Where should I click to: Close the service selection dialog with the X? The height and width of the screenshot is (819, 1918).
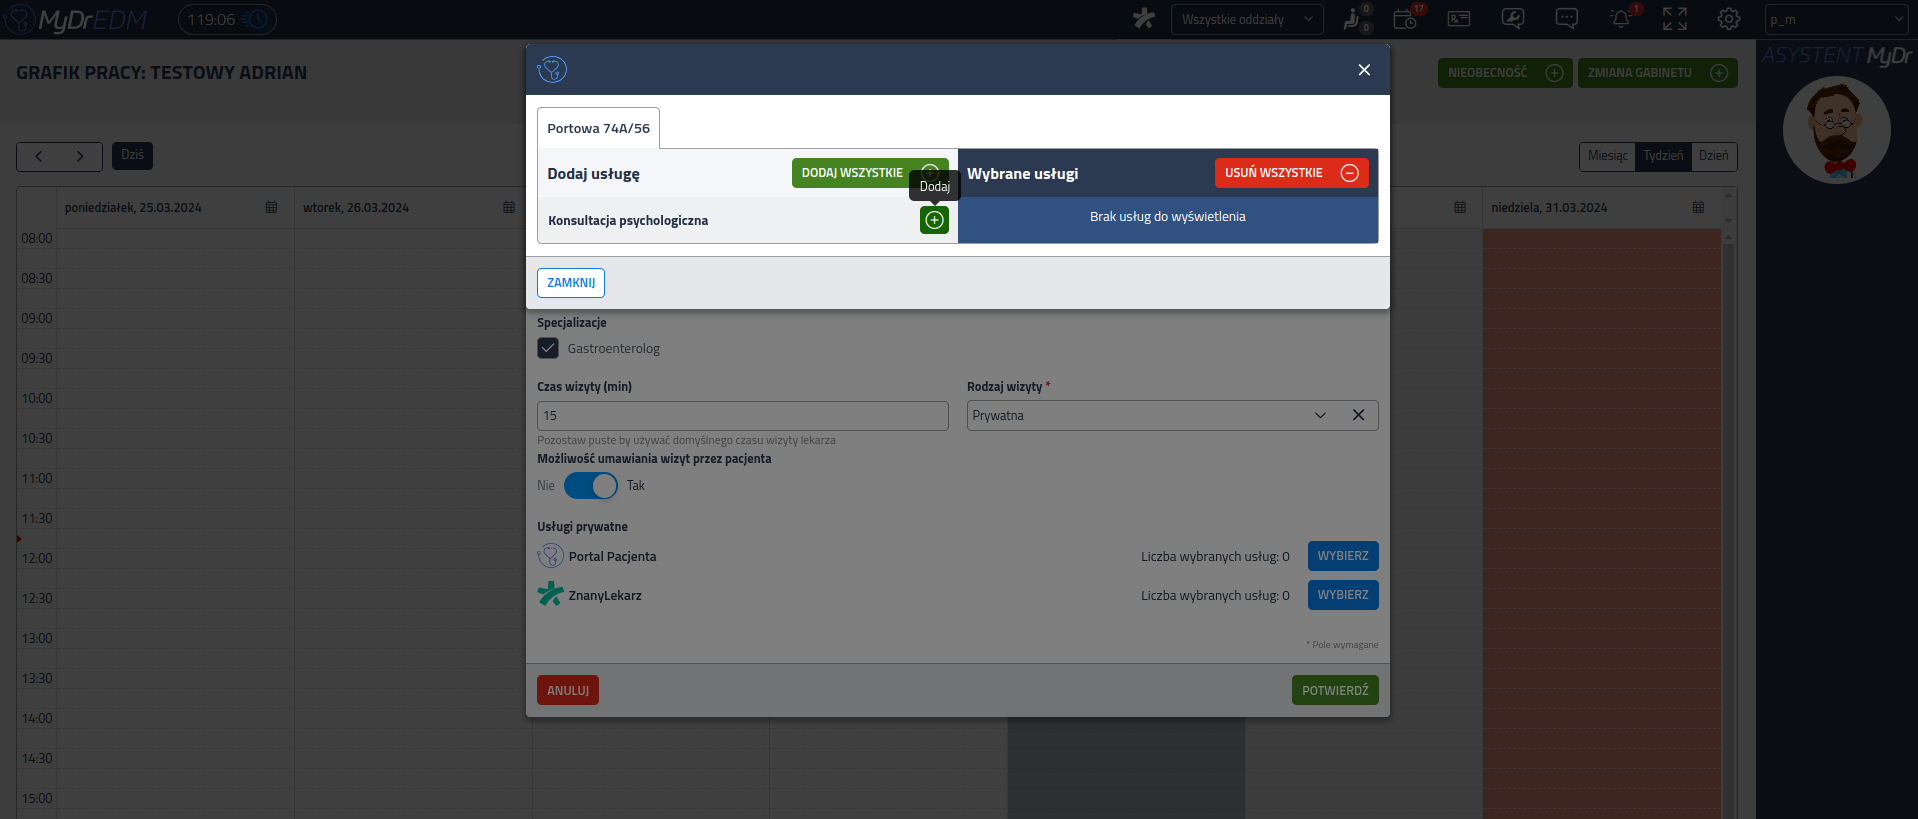pyautogui.click(x=1364, y=70)
